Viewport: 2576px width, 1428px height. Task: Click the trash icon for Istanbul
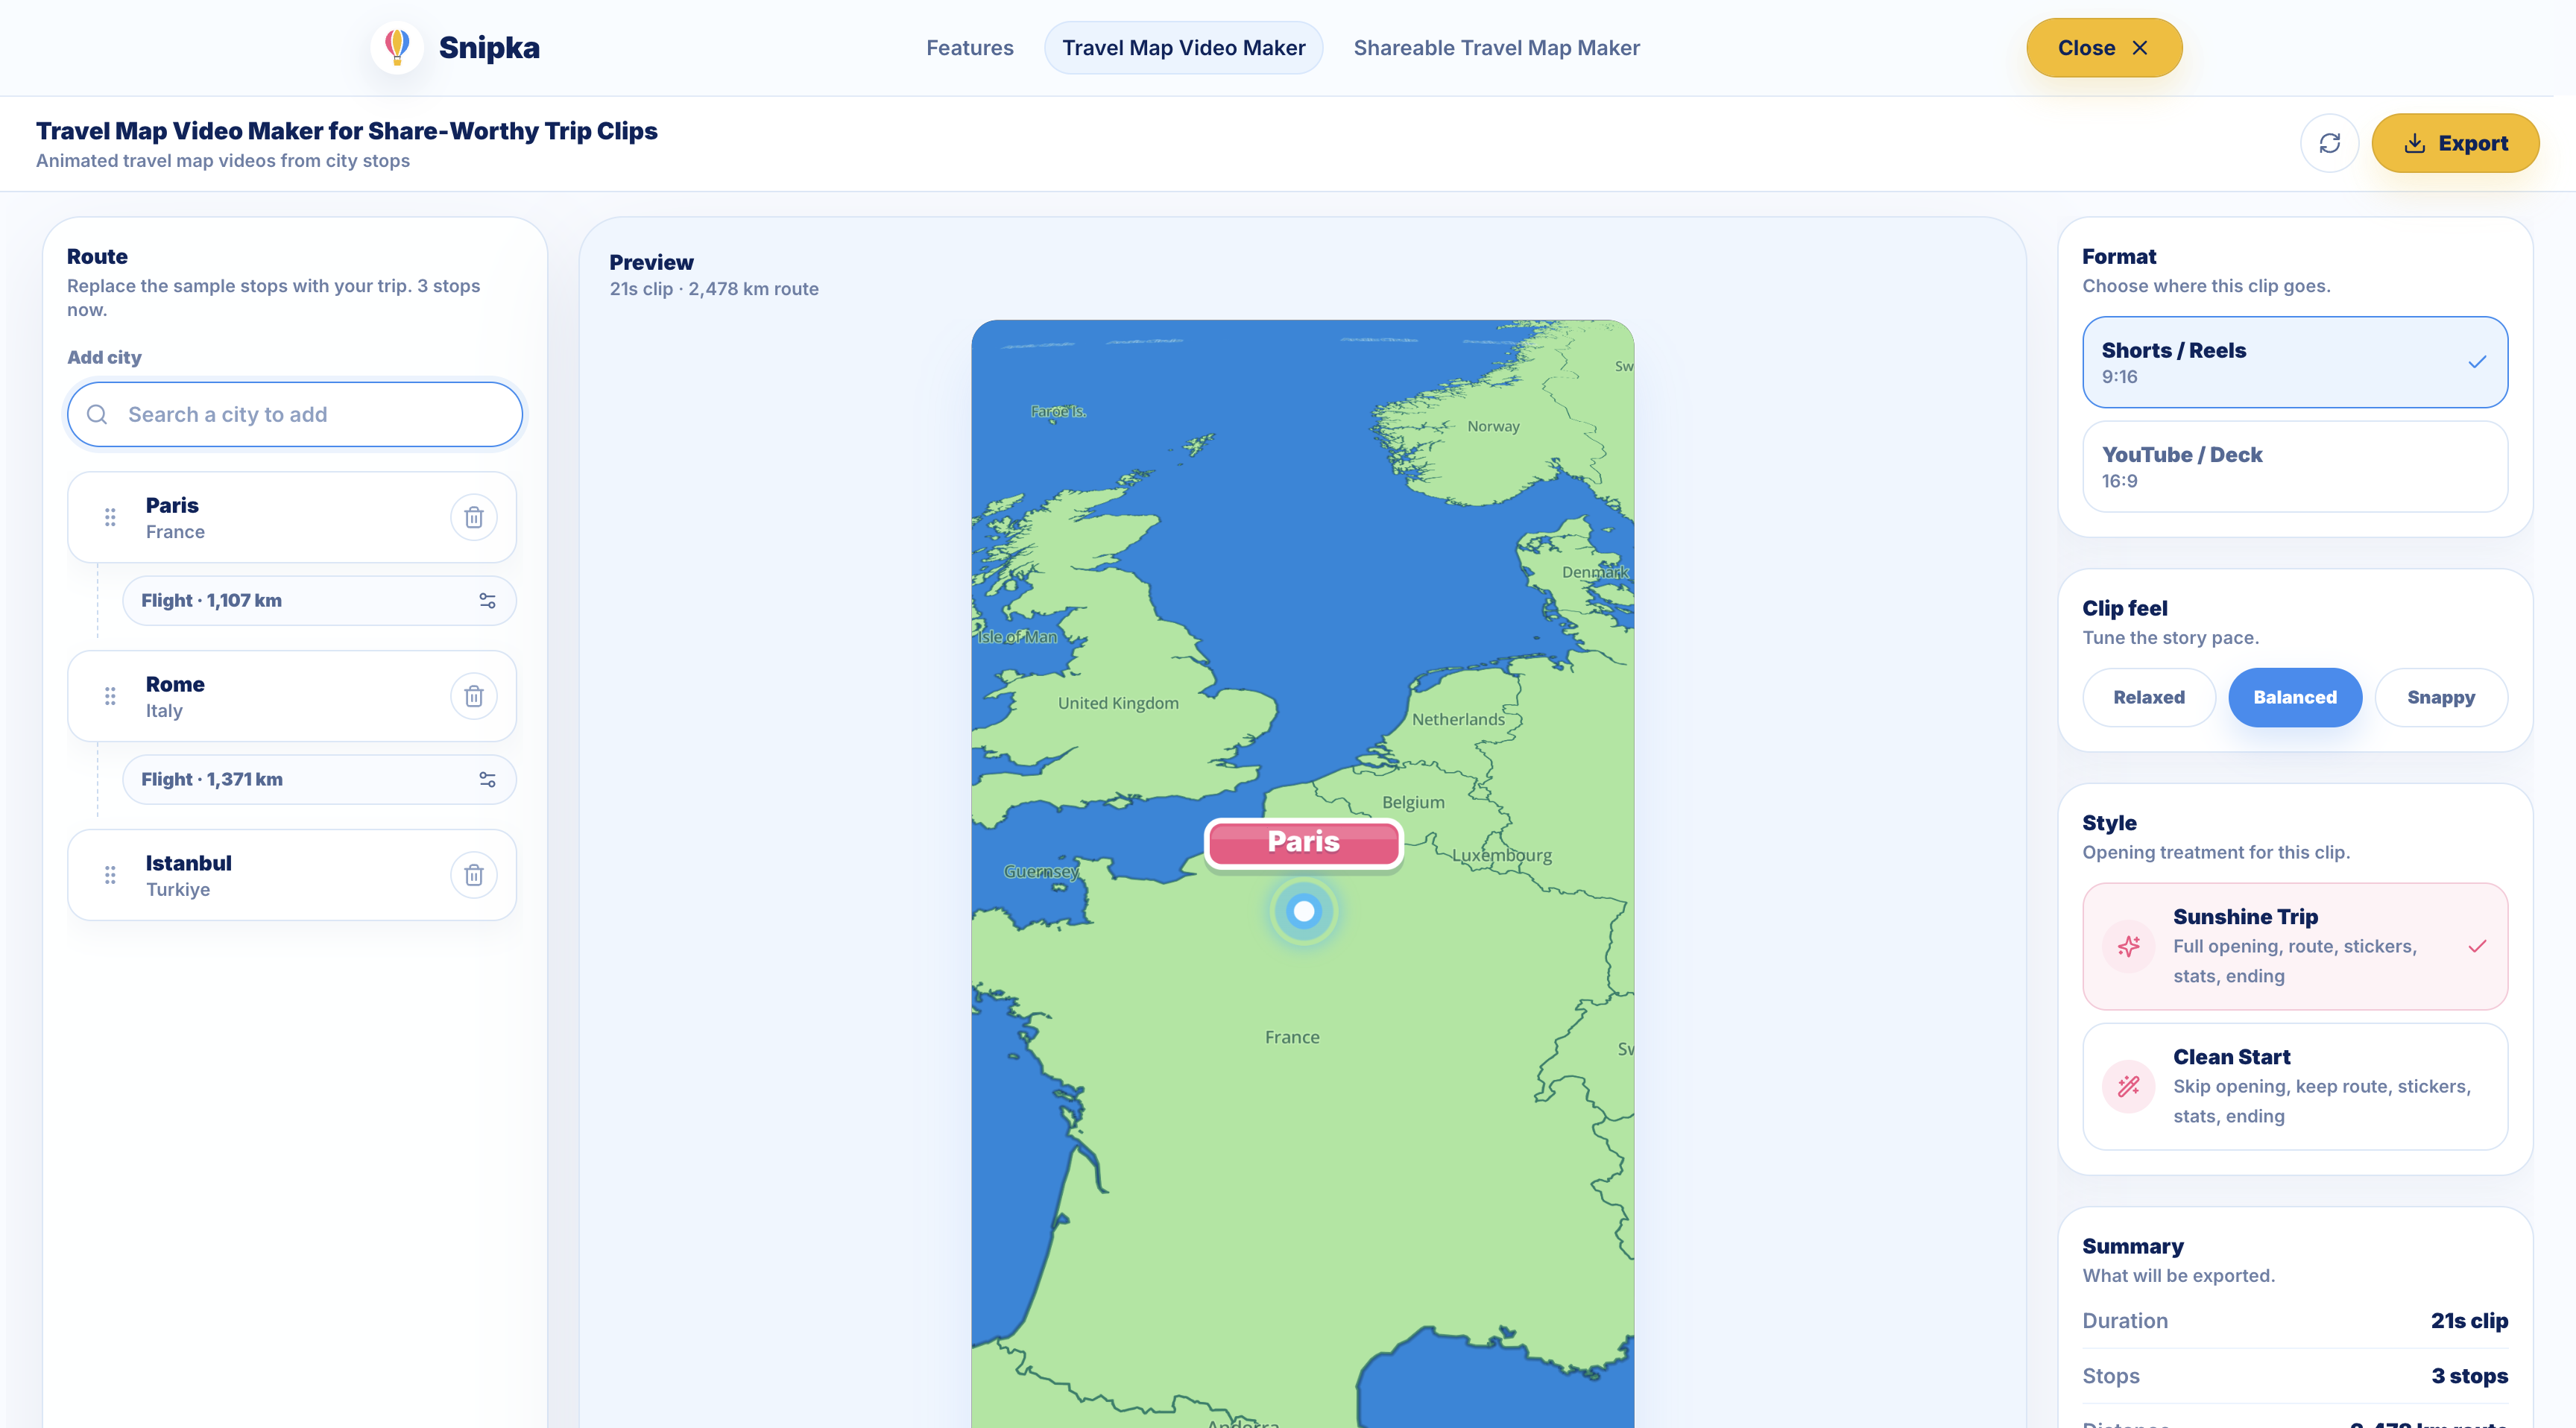[x=473, y=875]
